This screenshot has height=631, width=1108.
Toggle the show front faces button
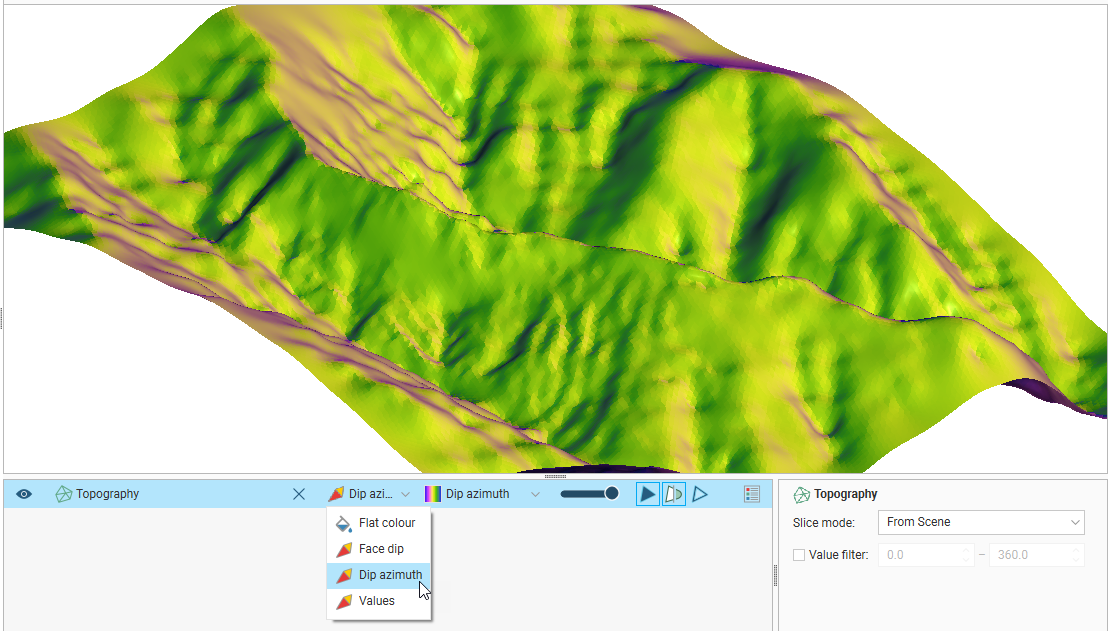tap(648, 494)
